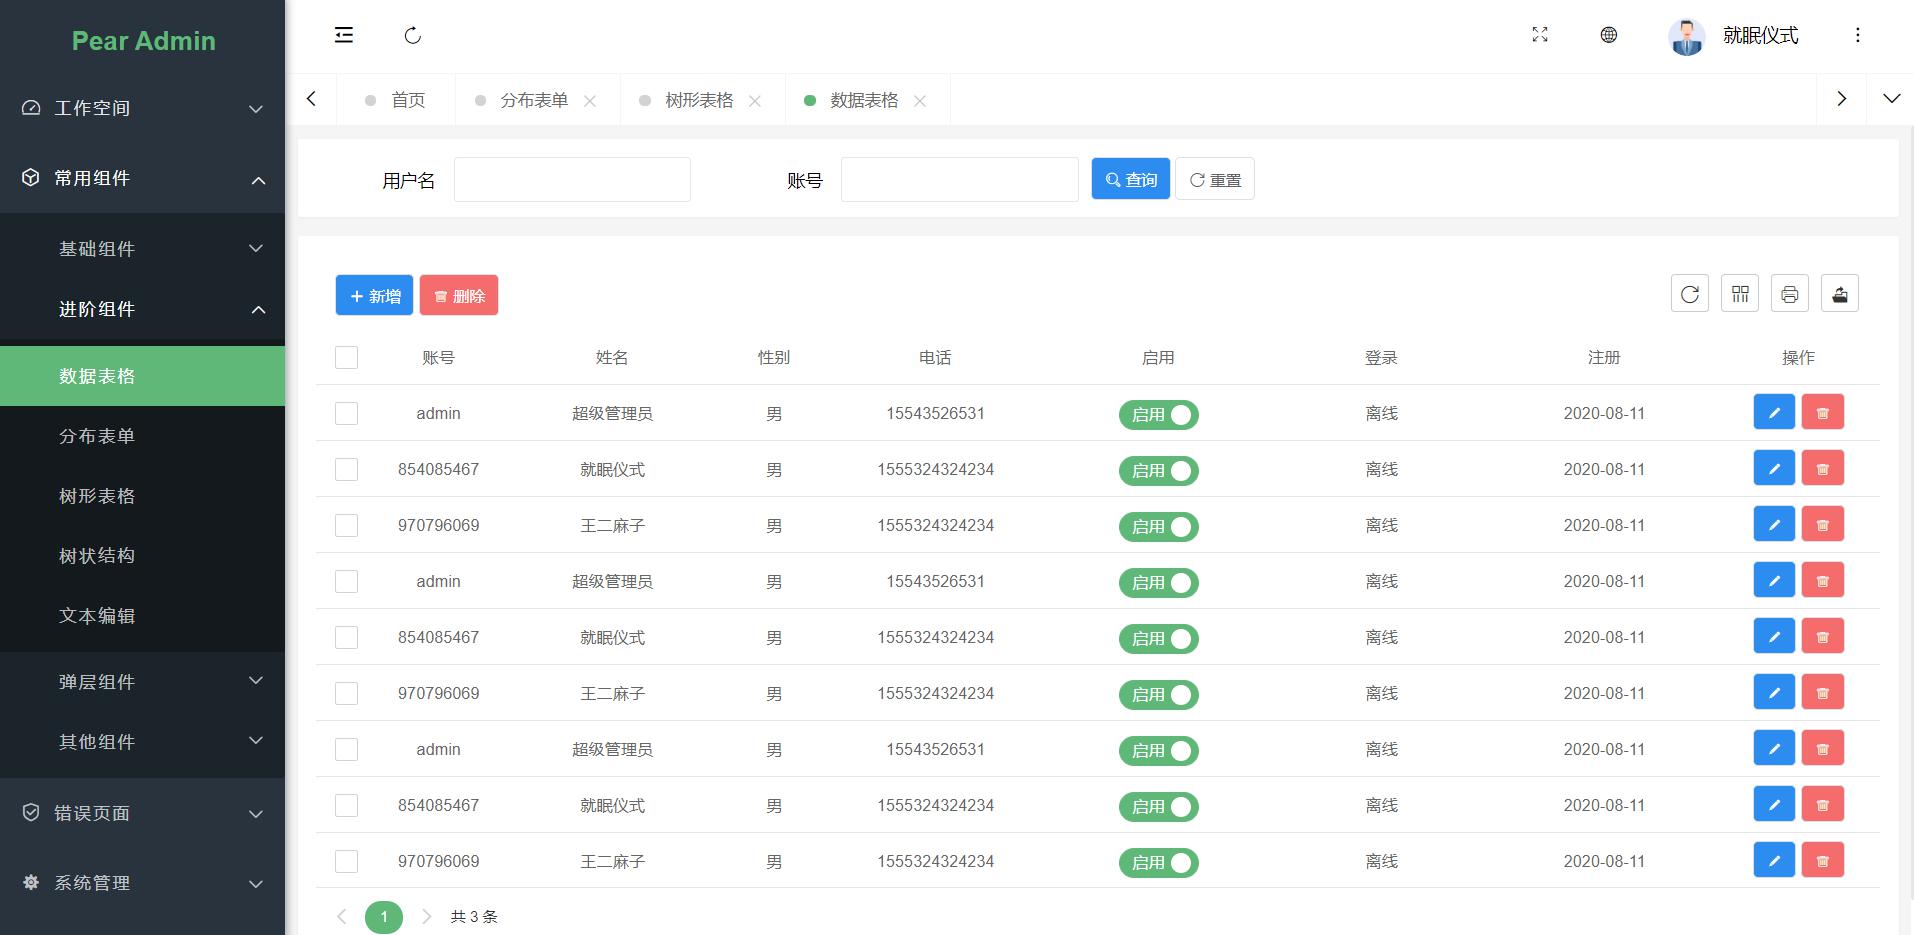Collapse the 常用组件 sidebar menu
The height and width of the screenshot is (935, 1914).
[x=142, y=178]
